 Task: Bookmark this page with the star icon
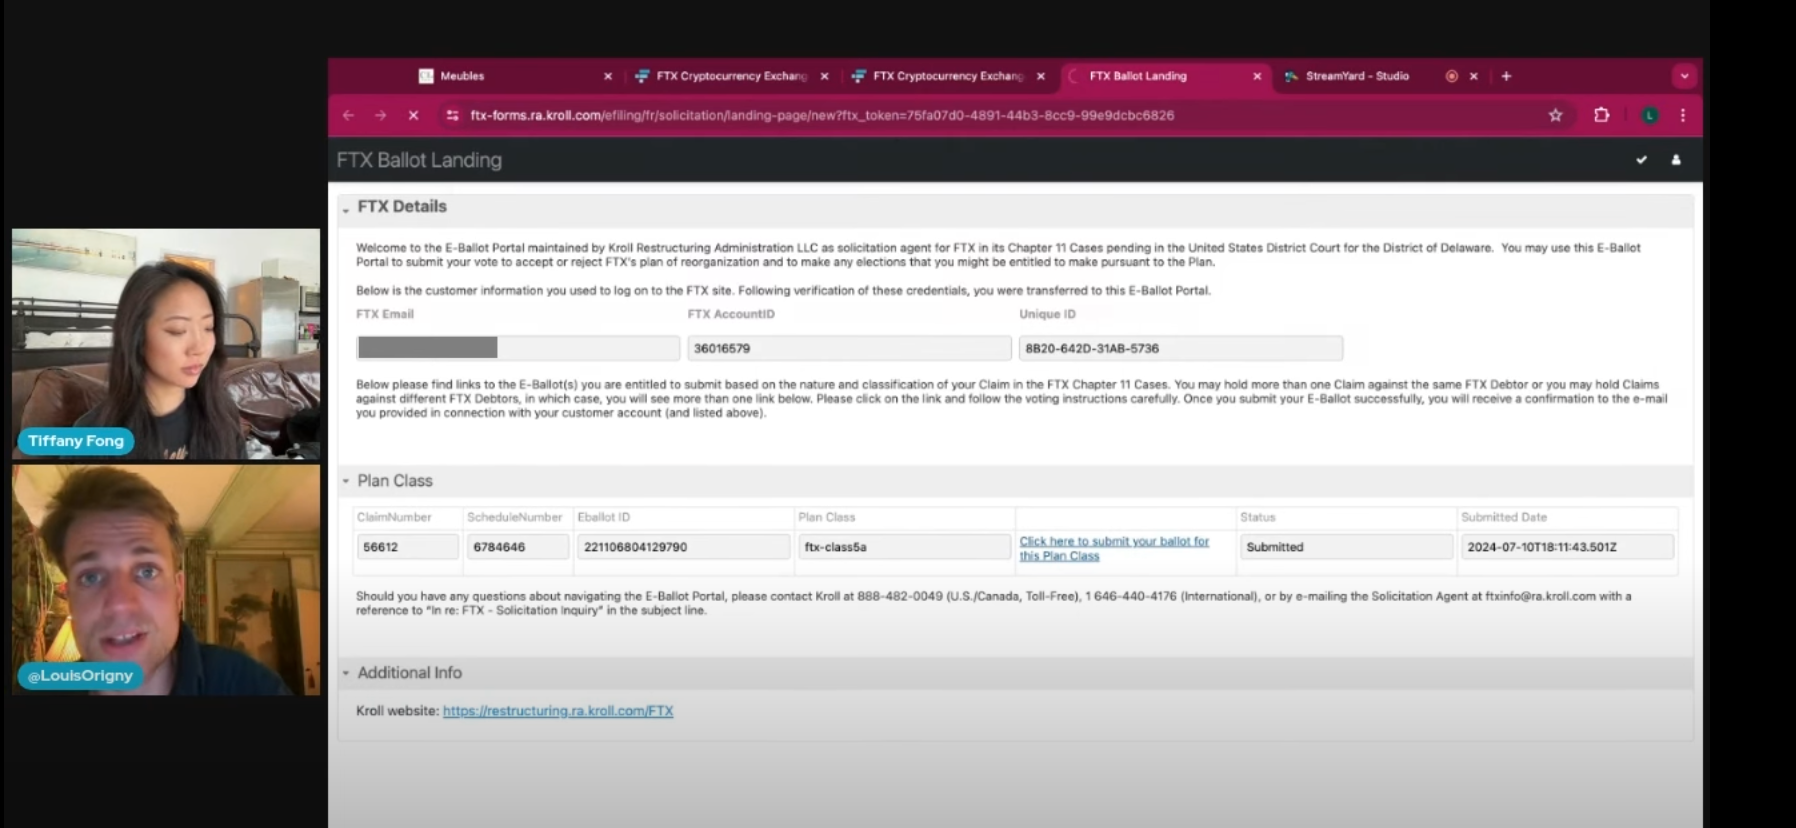point(1555,115)
